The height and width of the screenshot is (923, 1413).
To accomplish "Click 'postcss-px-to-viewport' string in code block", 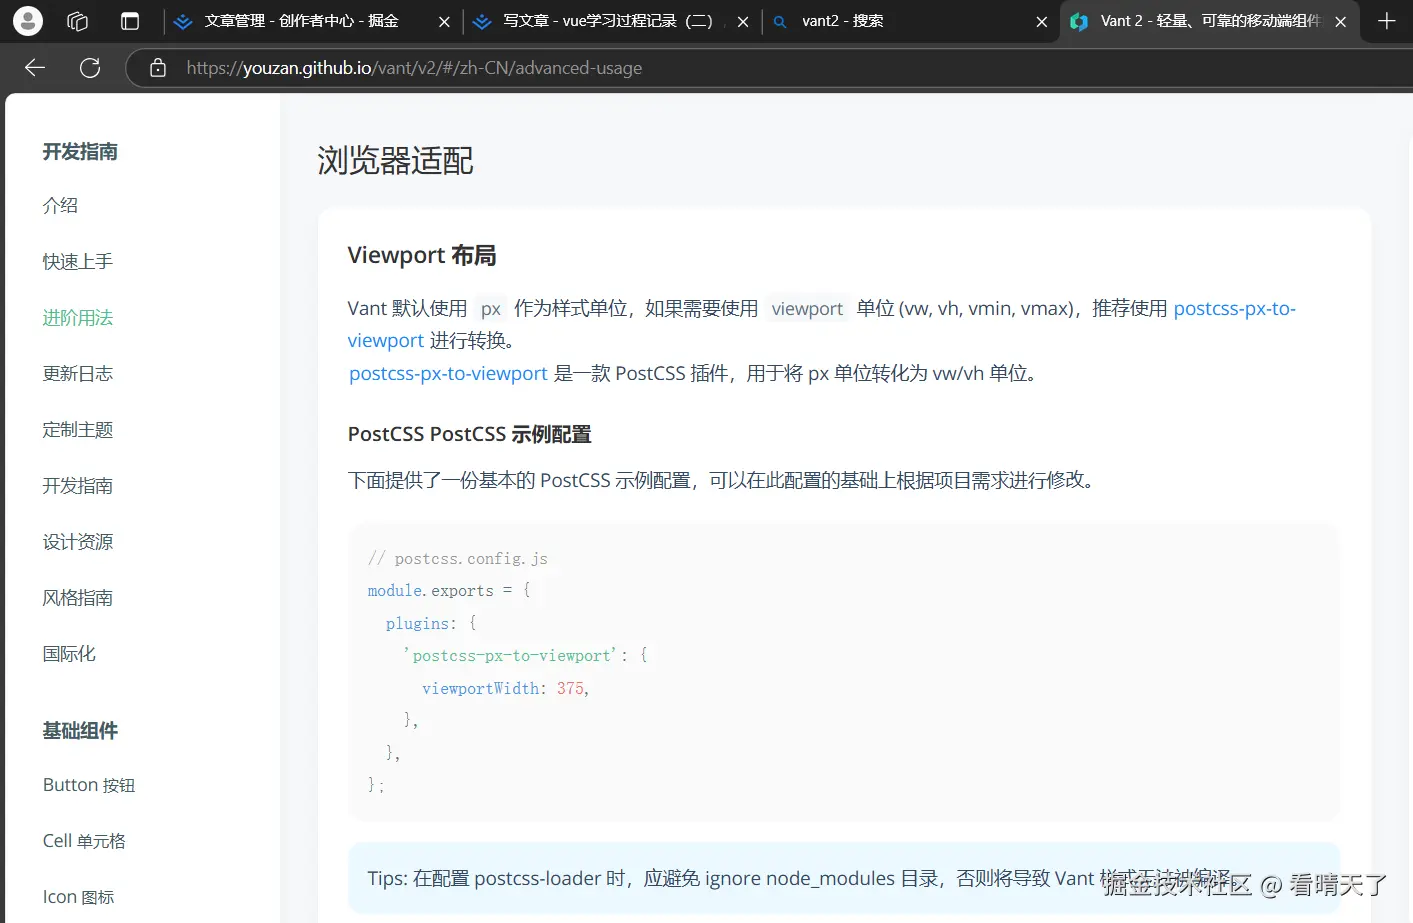I will (511, 655).
